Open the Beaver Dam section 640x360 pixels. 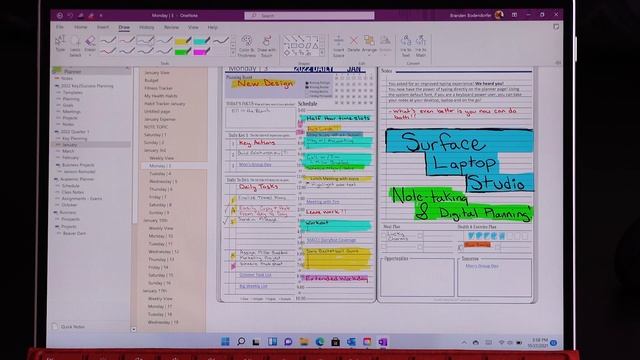[74, 233]
